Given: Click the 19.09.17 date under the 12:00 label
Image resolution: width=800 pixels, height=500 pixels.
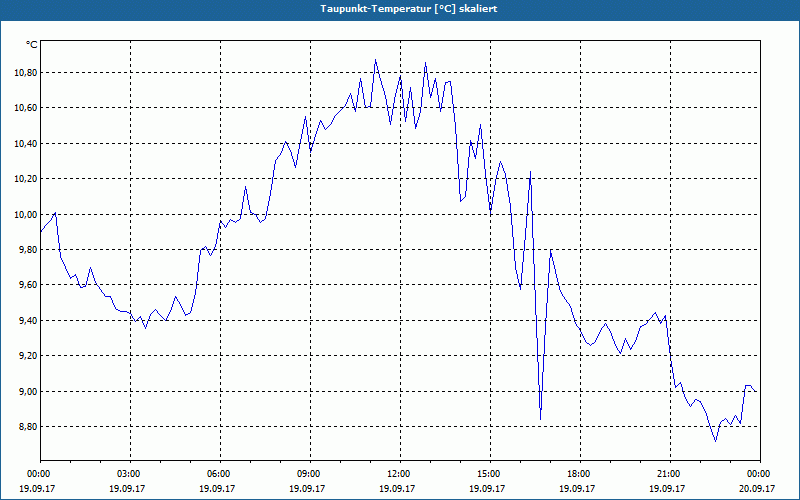Looking at the screenshot, I should [x=397, y=488].
